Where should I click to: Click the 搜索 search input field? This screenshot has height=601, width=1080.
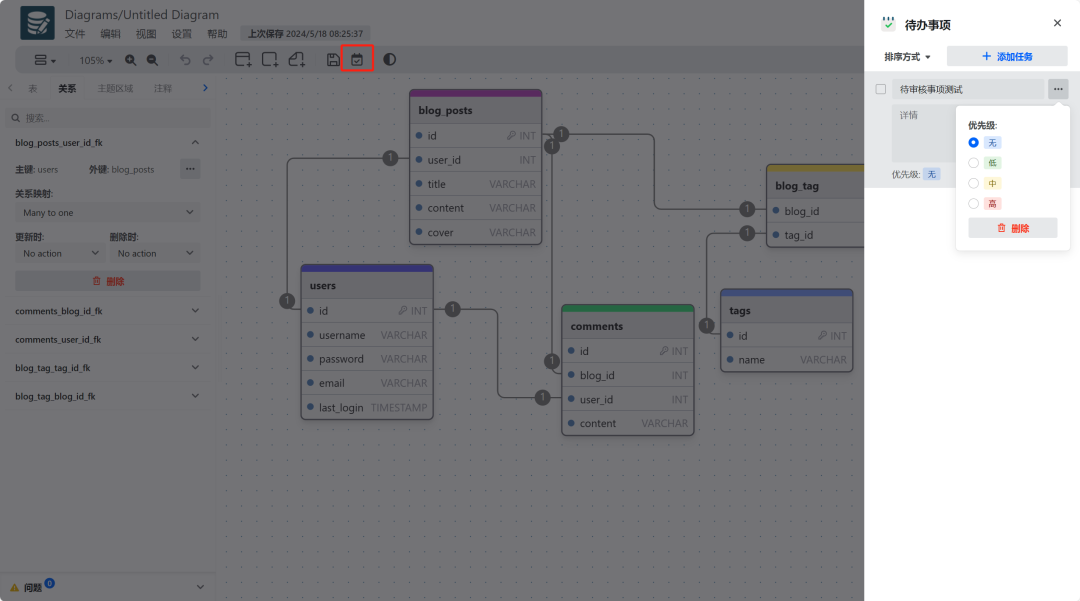(x=107, y=117)
